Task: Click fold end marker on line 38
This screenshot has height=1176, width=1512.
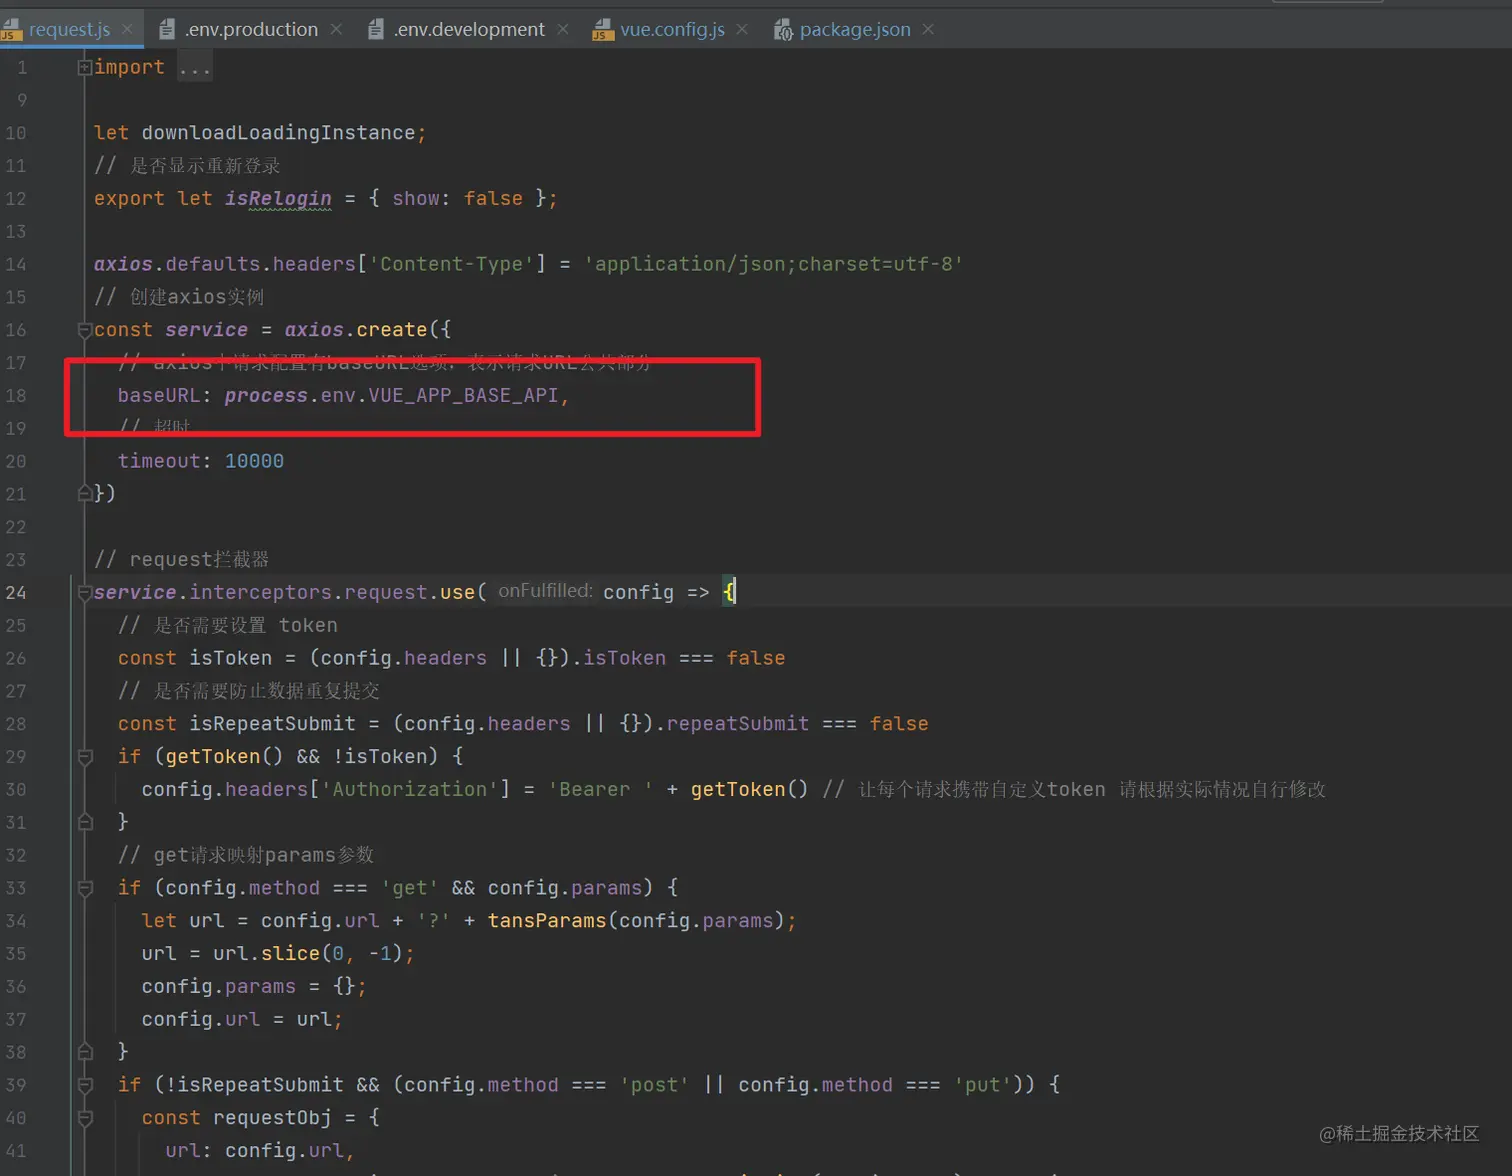Action: click(x=85, y=1052)
